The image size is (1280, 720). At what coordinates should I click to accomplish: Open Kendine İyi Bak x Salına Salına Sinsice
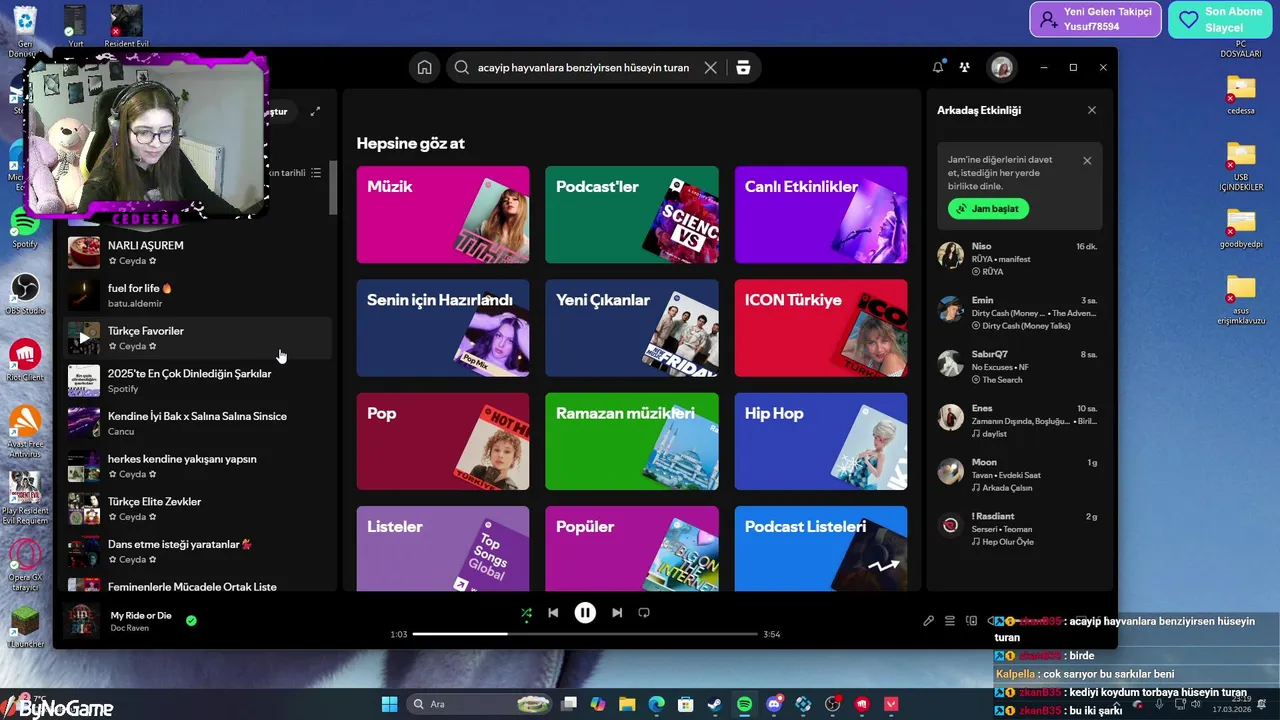[198, 423]
